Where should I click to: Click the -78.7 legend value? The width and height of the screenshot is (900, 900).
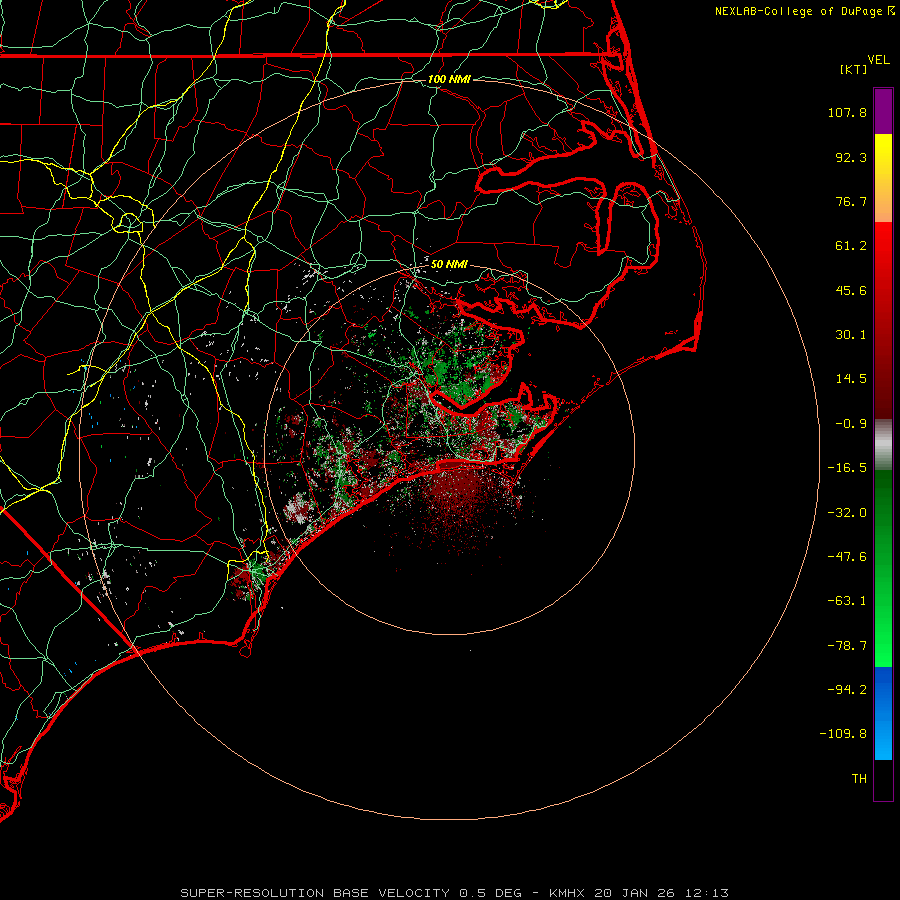(x=847, y=646)
